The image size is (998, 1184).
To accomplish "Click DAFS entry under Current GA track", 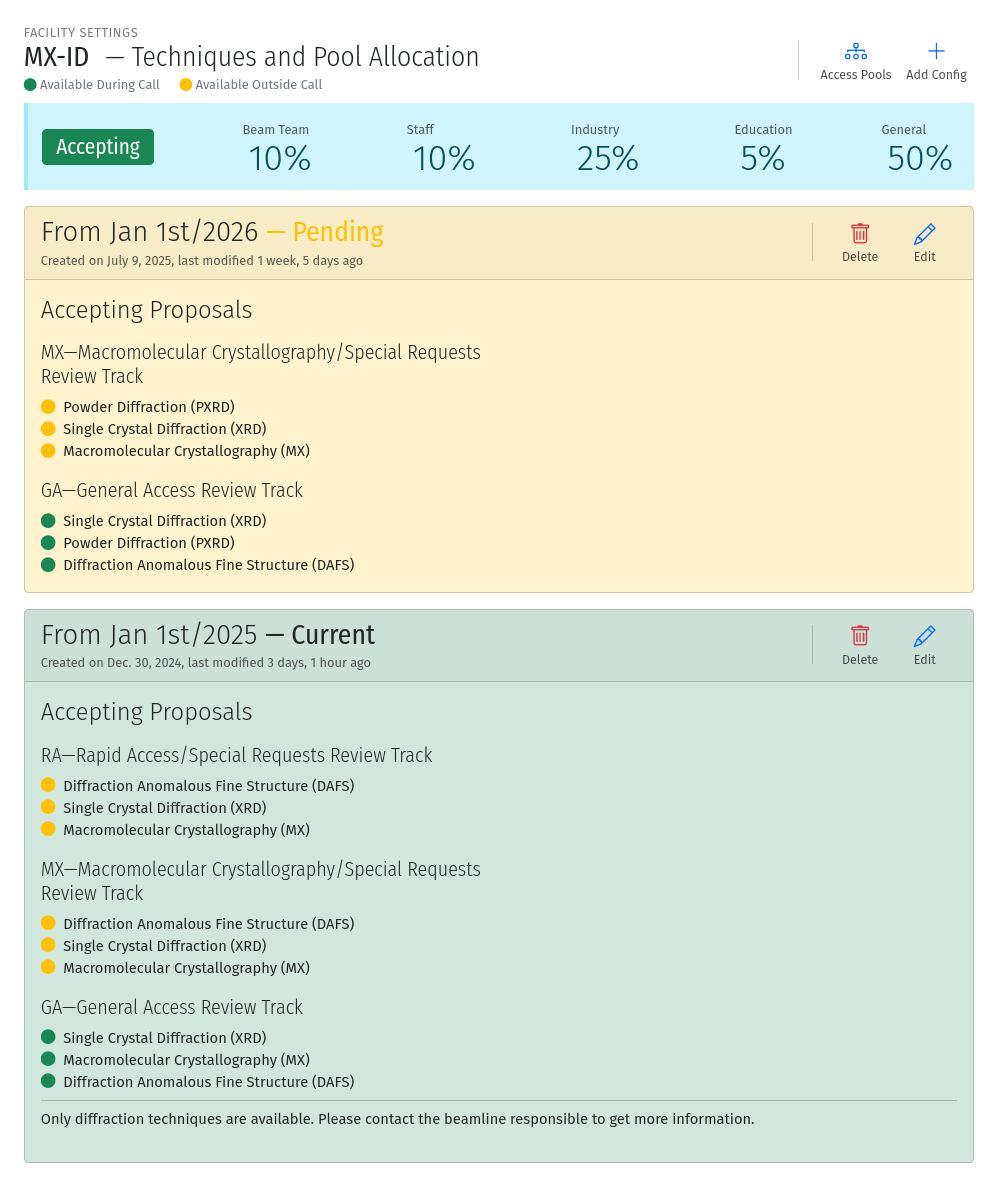I will 208,1082.
